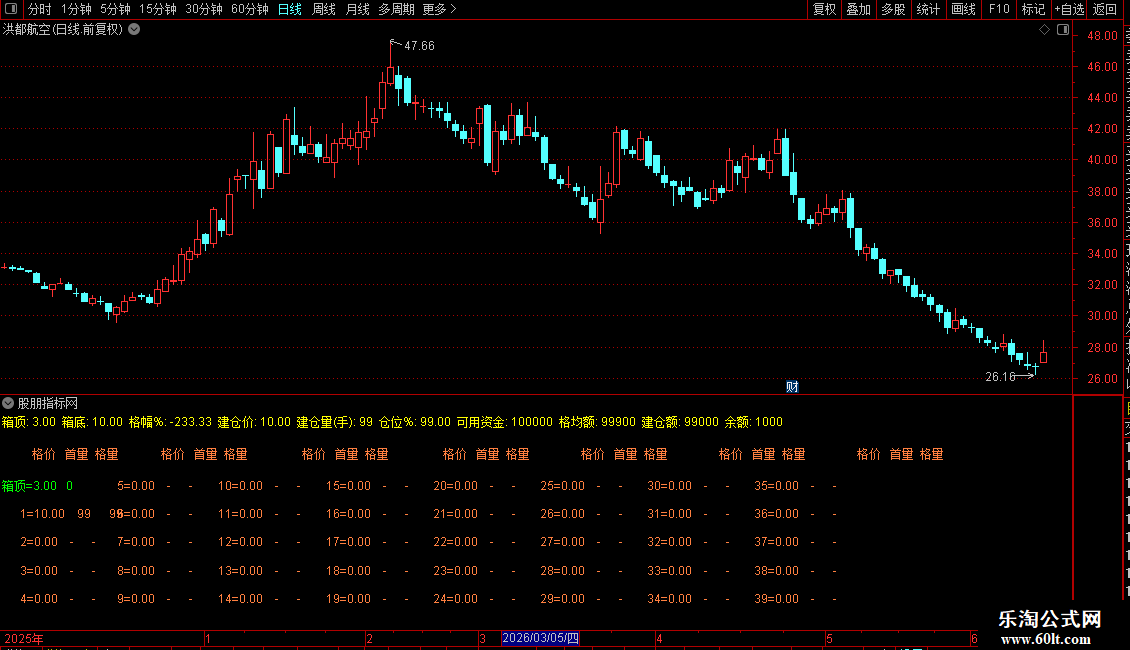Image resolution: width=1130 pixels, height=650 pixels.
Task: Select the 15分钟 period tab
Action: click(158, 9)
